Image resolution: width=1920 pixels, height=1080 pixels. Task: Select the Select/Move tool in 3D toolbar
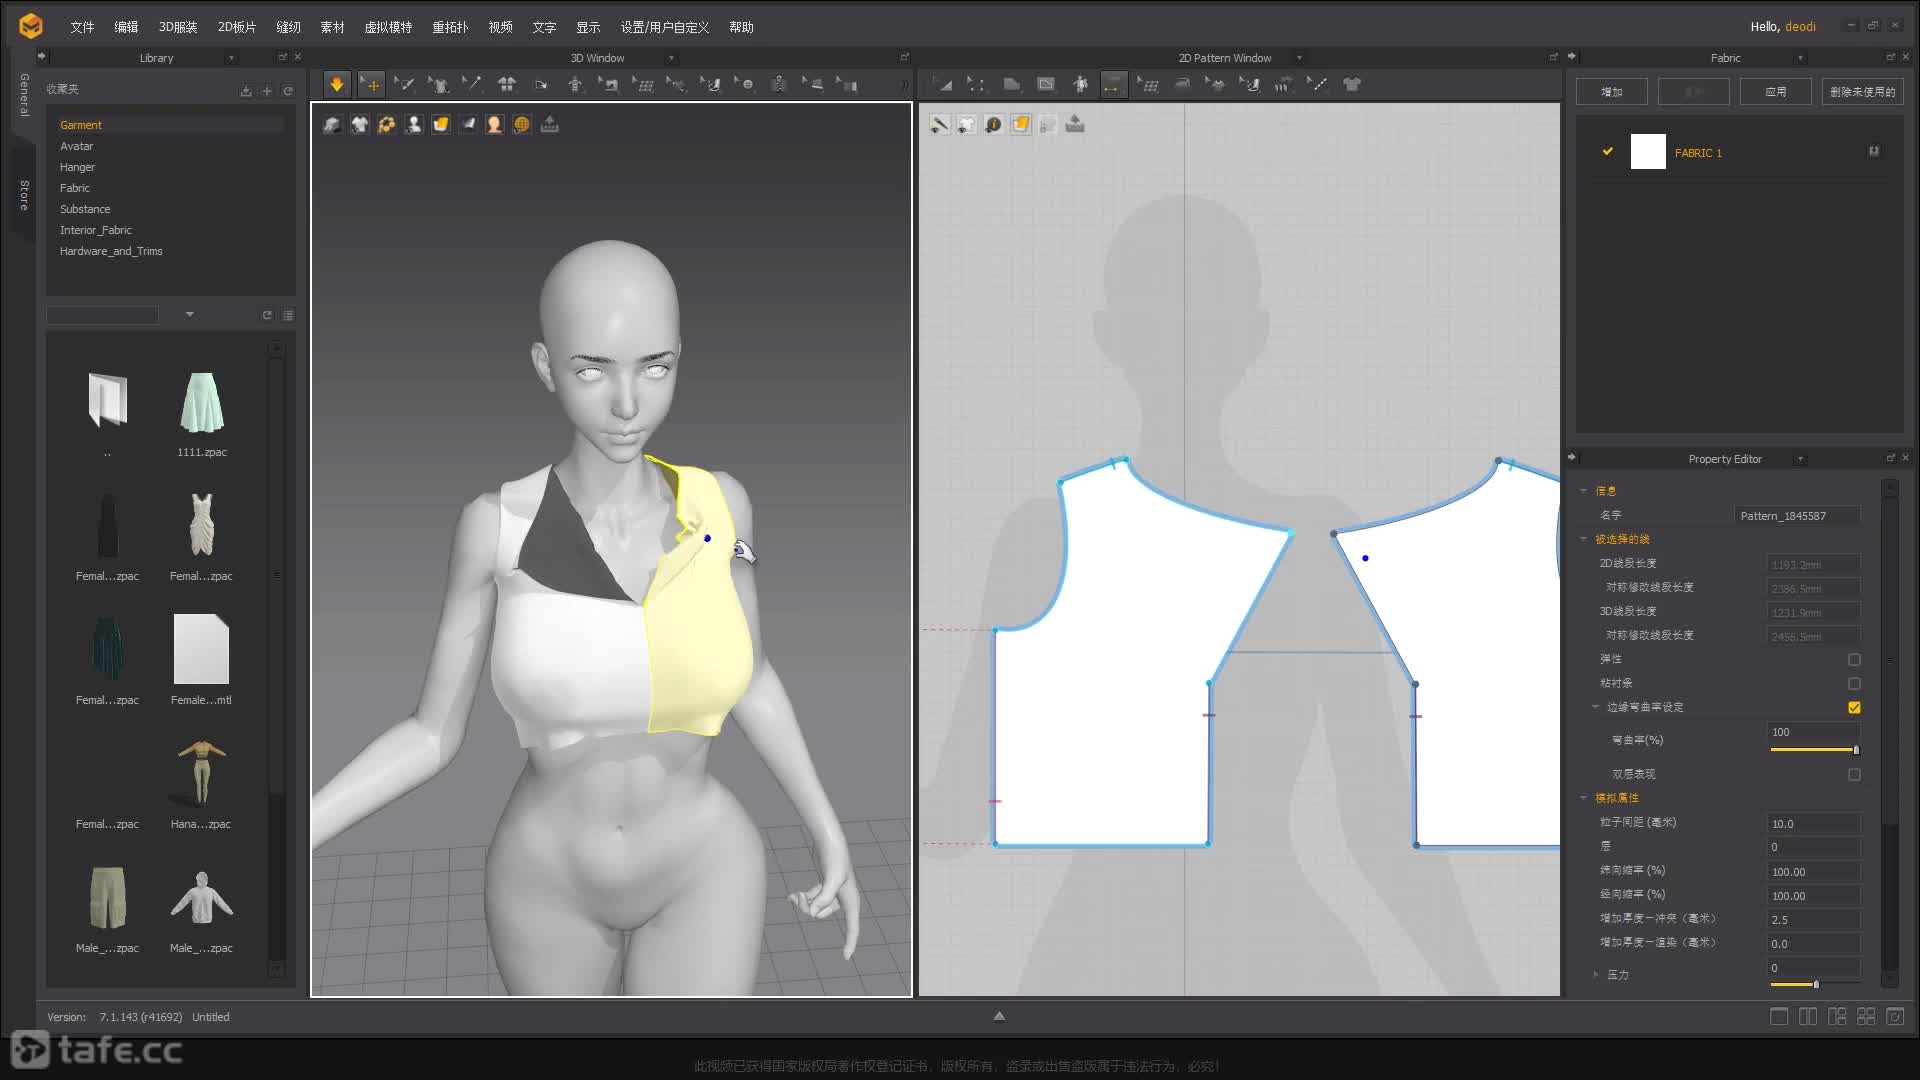point(371,85)
